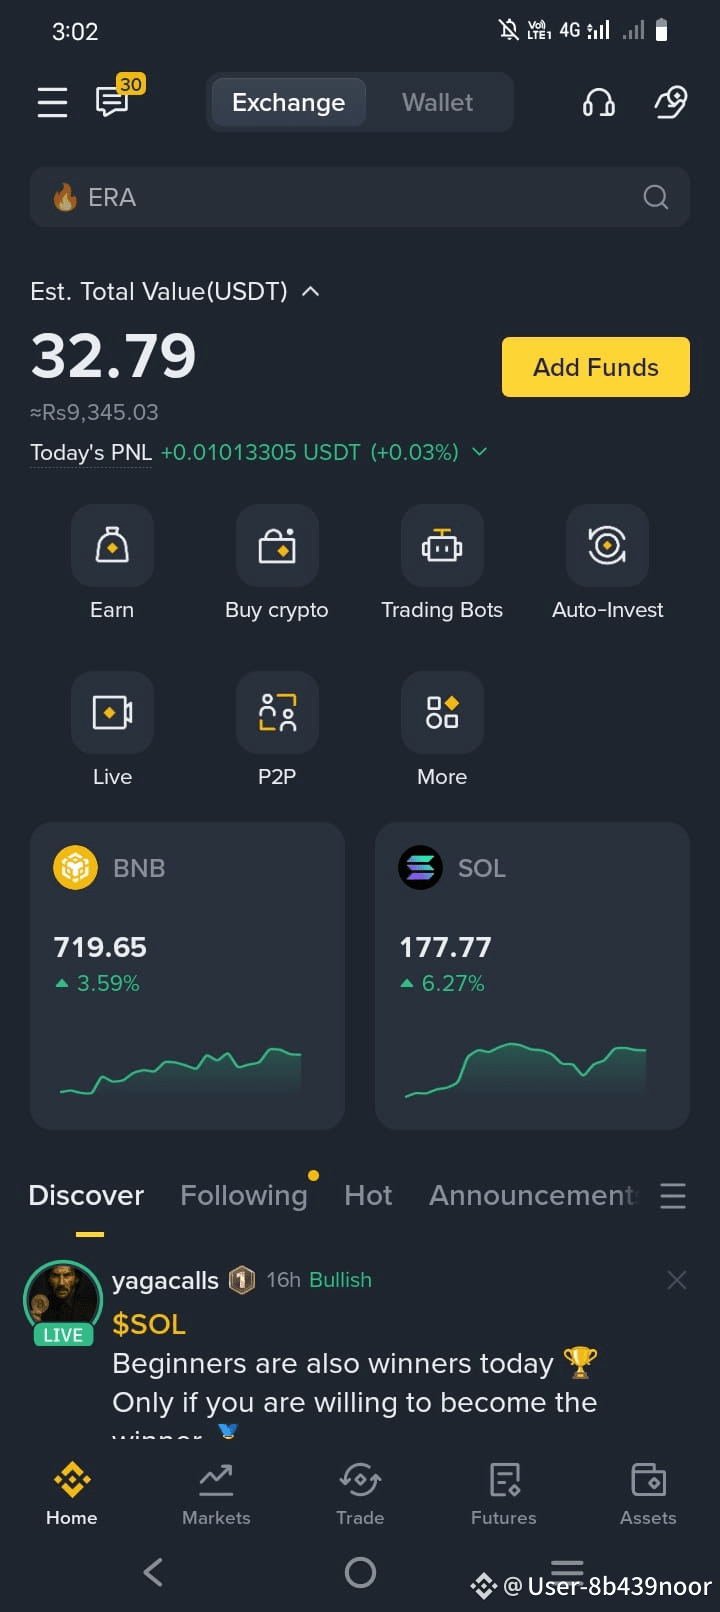Screen dimensions: 720x1612
Task: Launch the Trading Bots icon
Action: (442, 546)
